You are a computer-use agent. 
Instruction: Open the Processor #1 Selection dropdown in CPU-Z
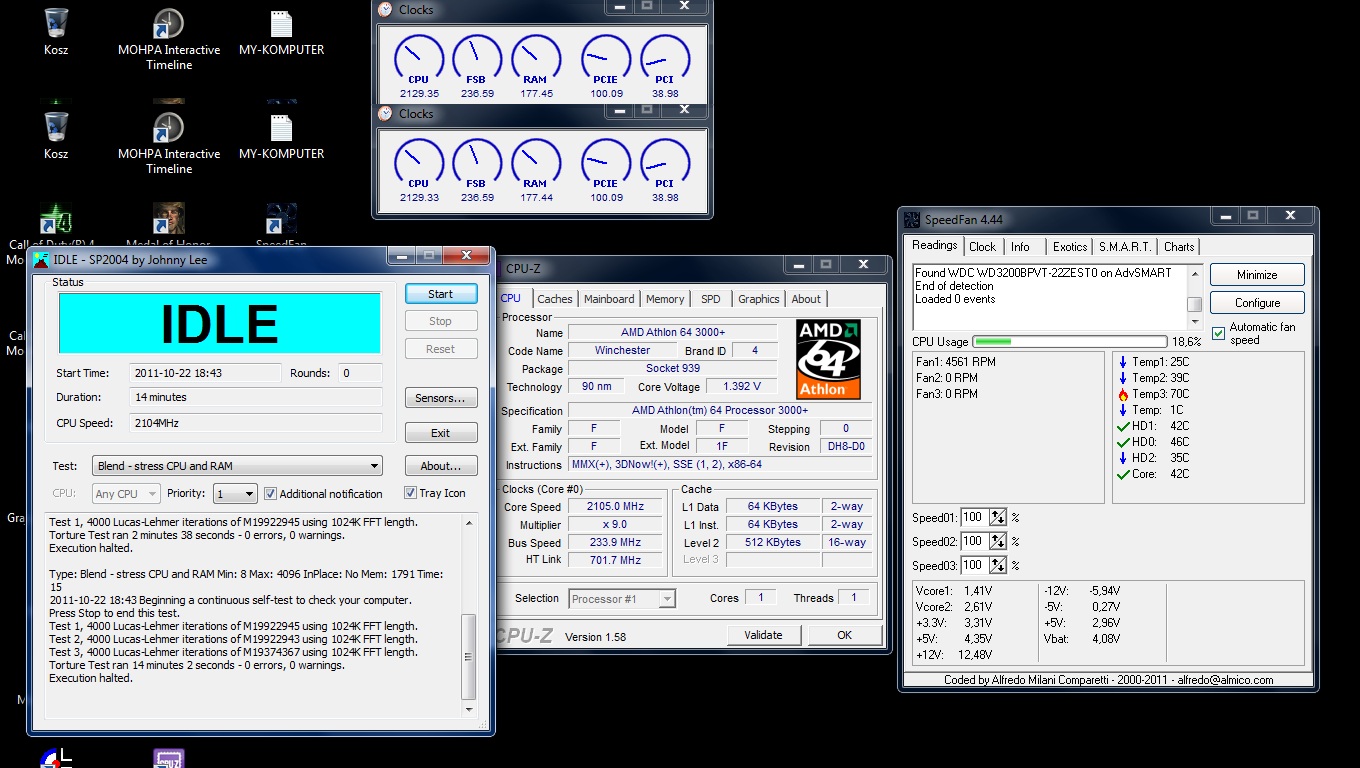coord(622,599)
